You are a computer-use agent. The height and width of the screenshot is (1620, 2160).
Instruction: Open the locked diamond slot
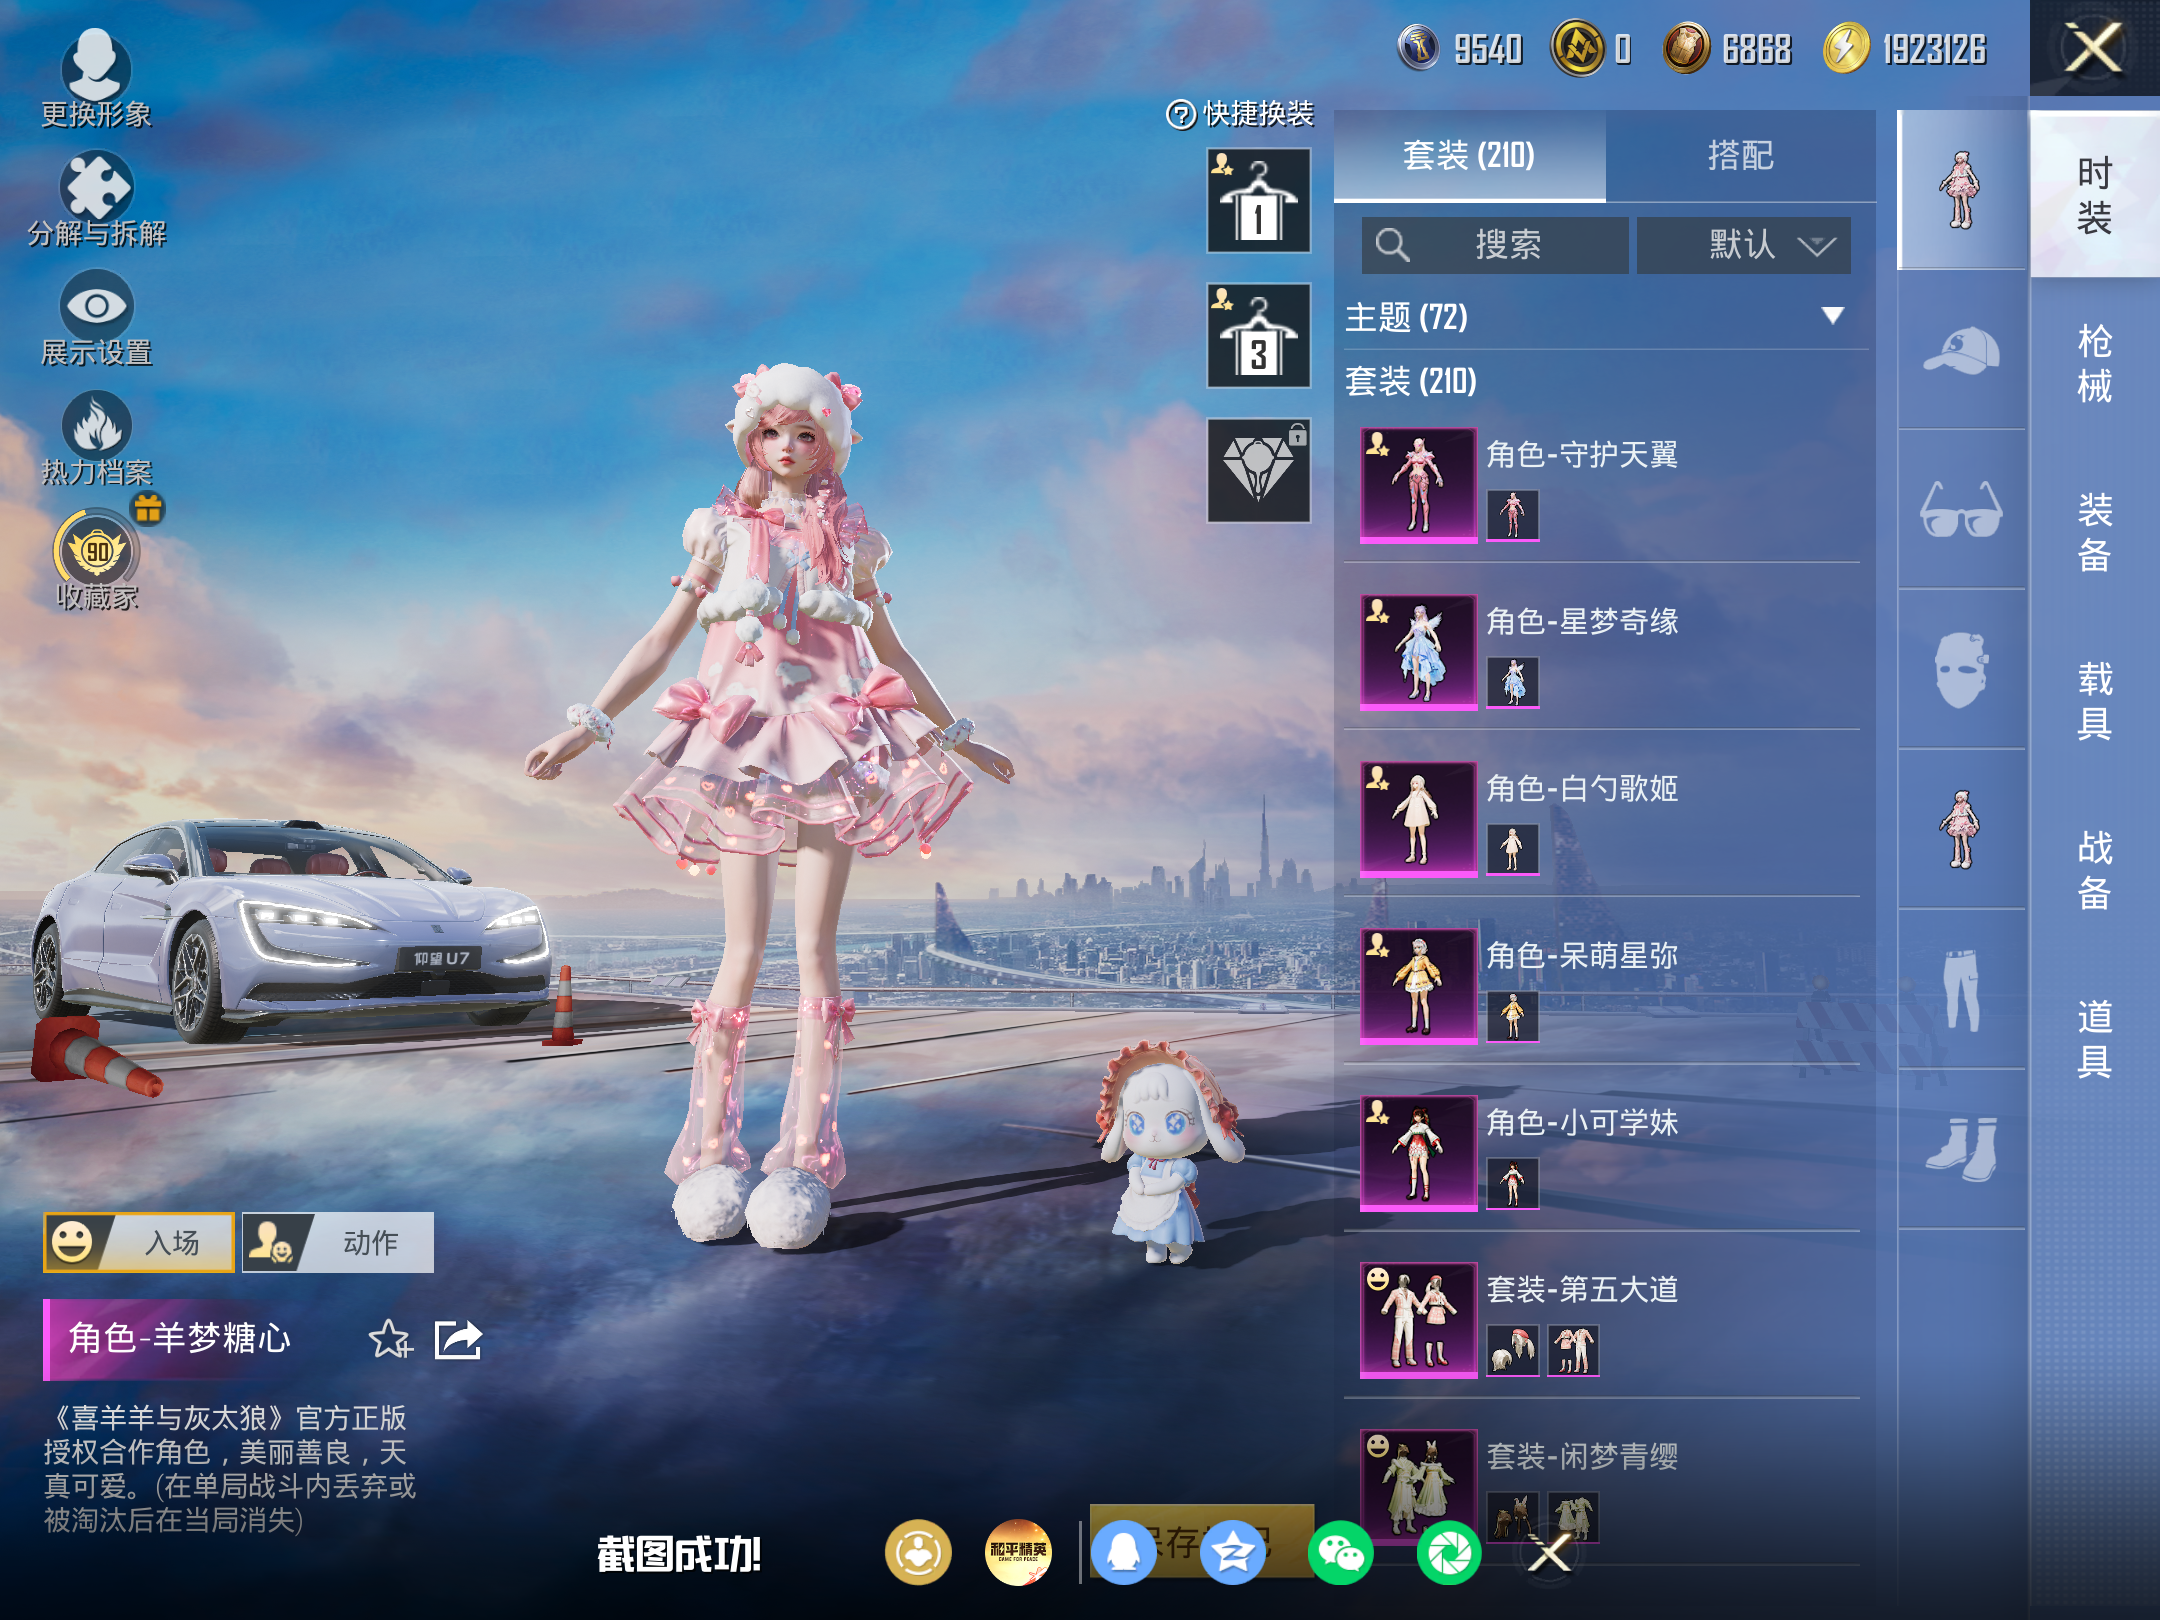click(x=1258, y=470)
